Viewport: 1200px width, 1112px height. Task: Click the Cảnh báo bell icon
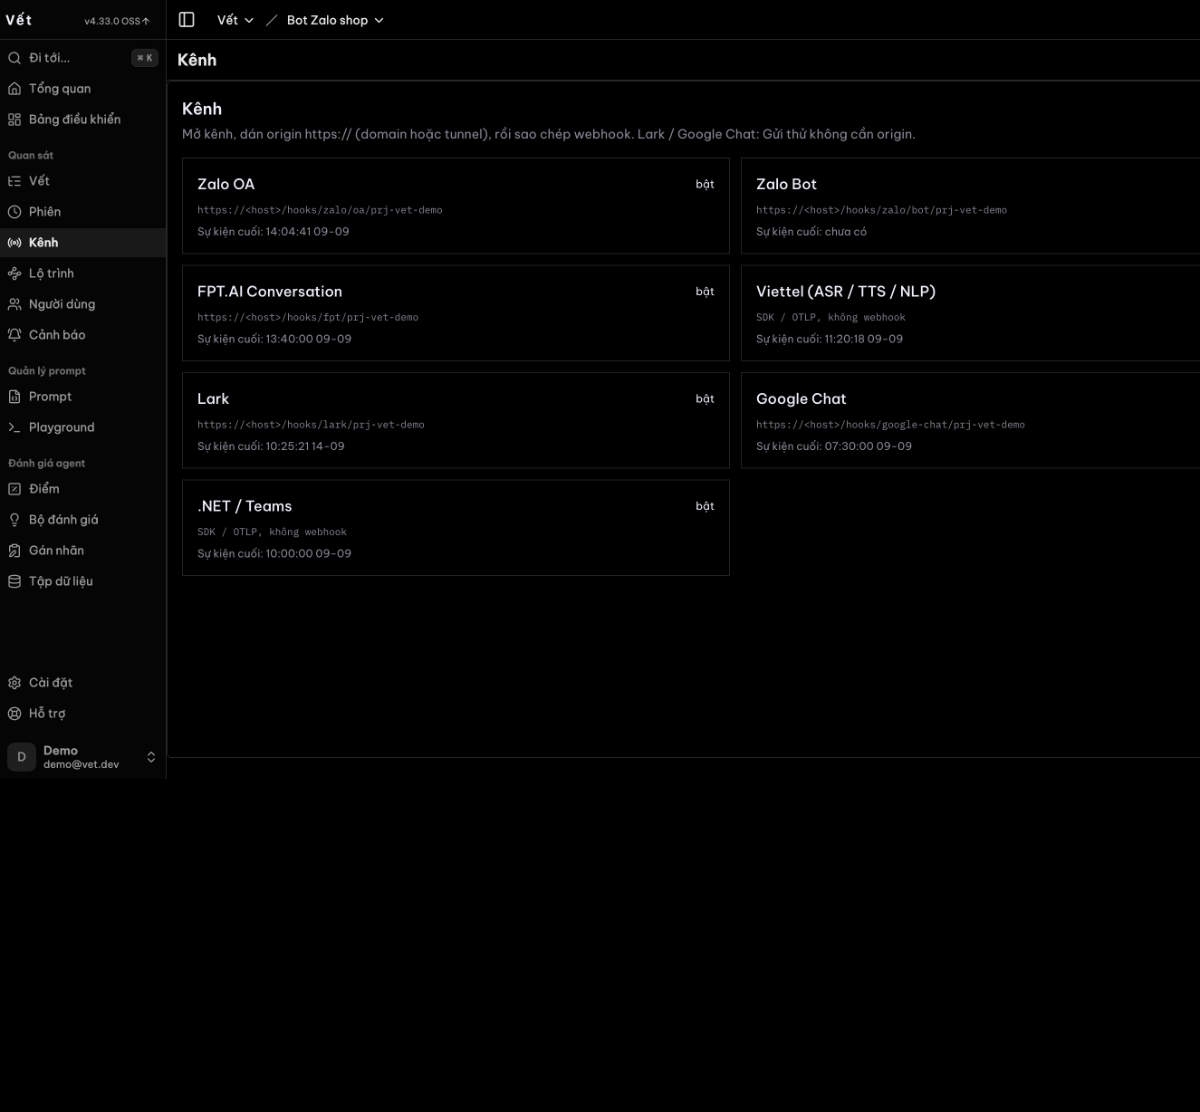[14, 335]
